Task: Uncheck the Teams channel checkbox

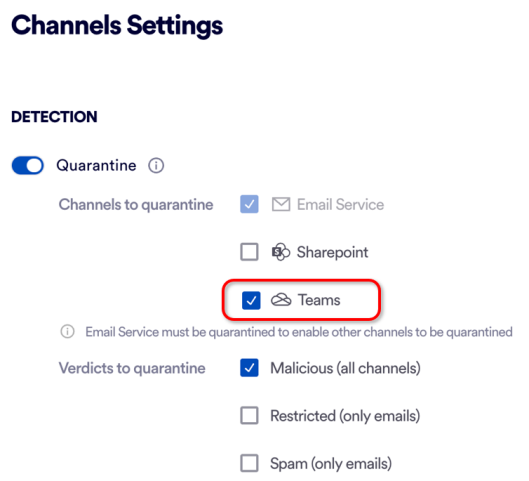Action: pos(251,300)
